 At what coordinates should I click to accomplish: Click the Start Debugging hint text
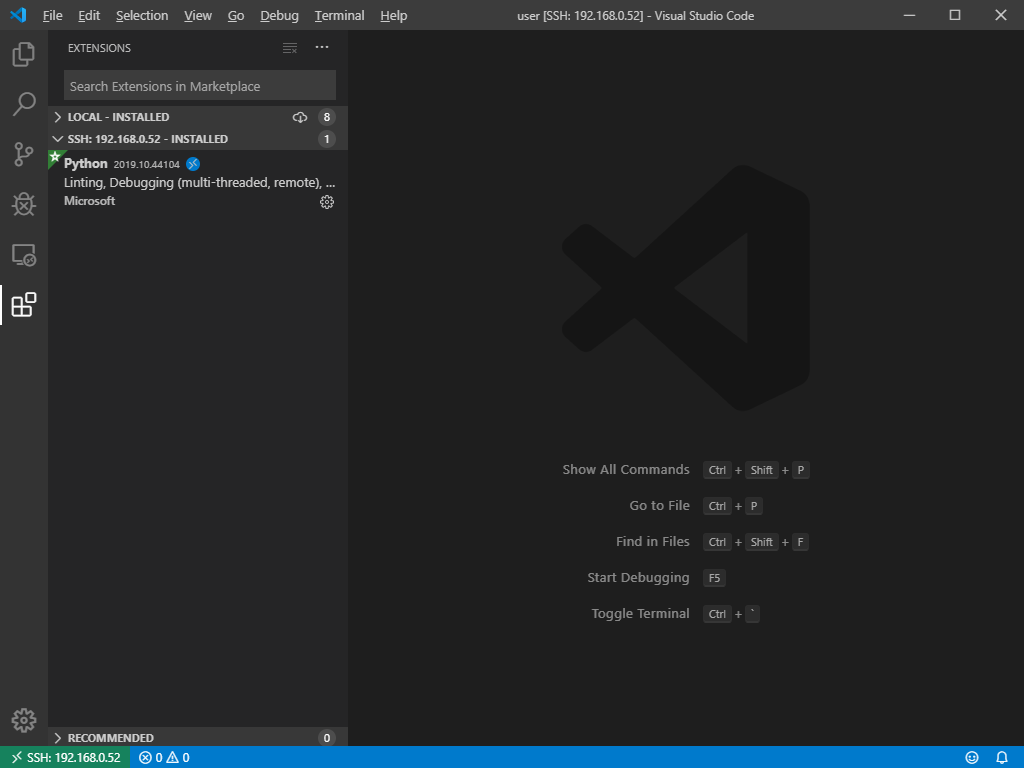[638, 578]
